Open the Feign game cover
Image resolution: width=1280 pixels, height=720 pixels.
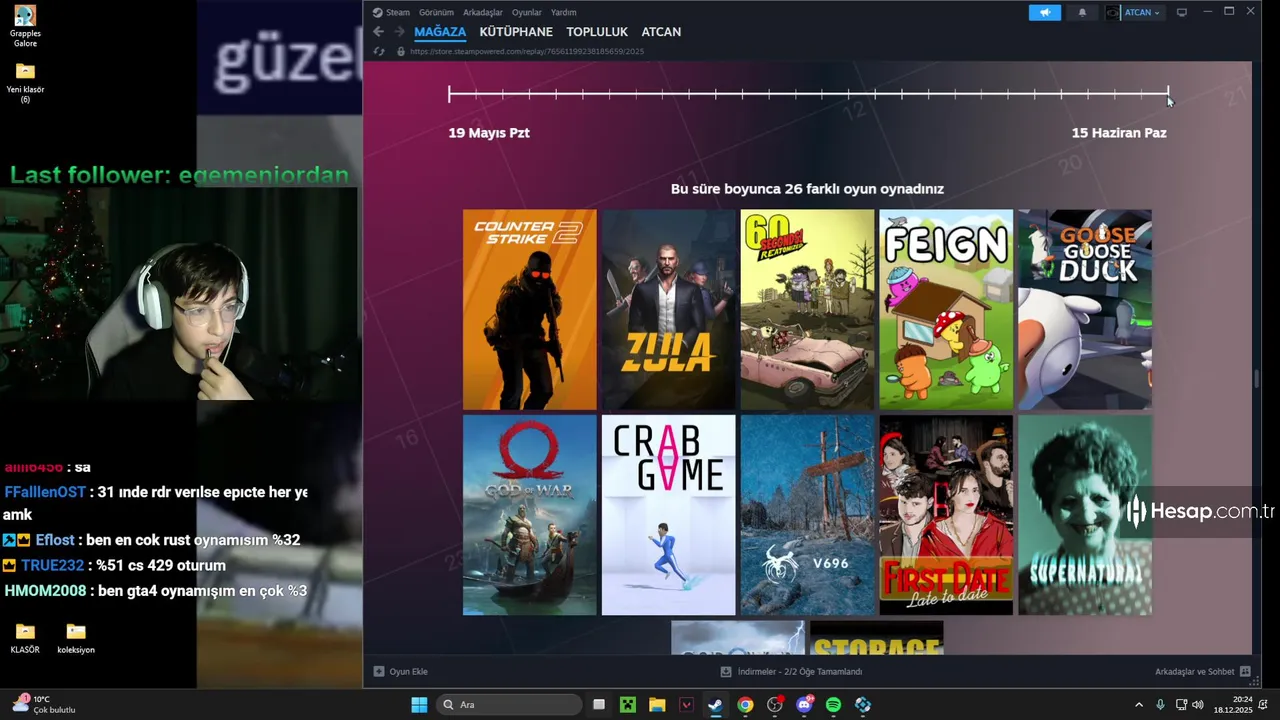[x=946, y=309]
